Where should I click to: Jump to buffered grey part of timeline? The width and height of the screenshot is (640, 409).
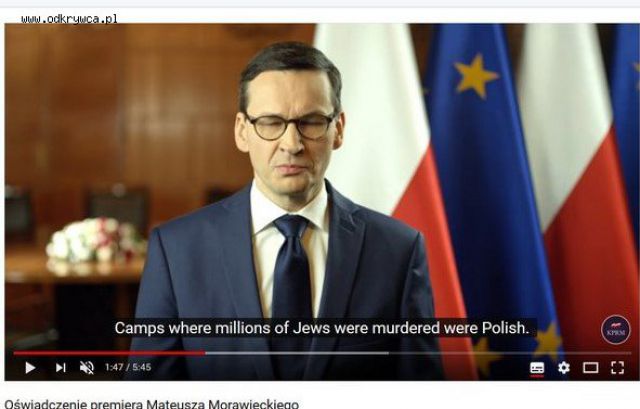tap(297, 353)
